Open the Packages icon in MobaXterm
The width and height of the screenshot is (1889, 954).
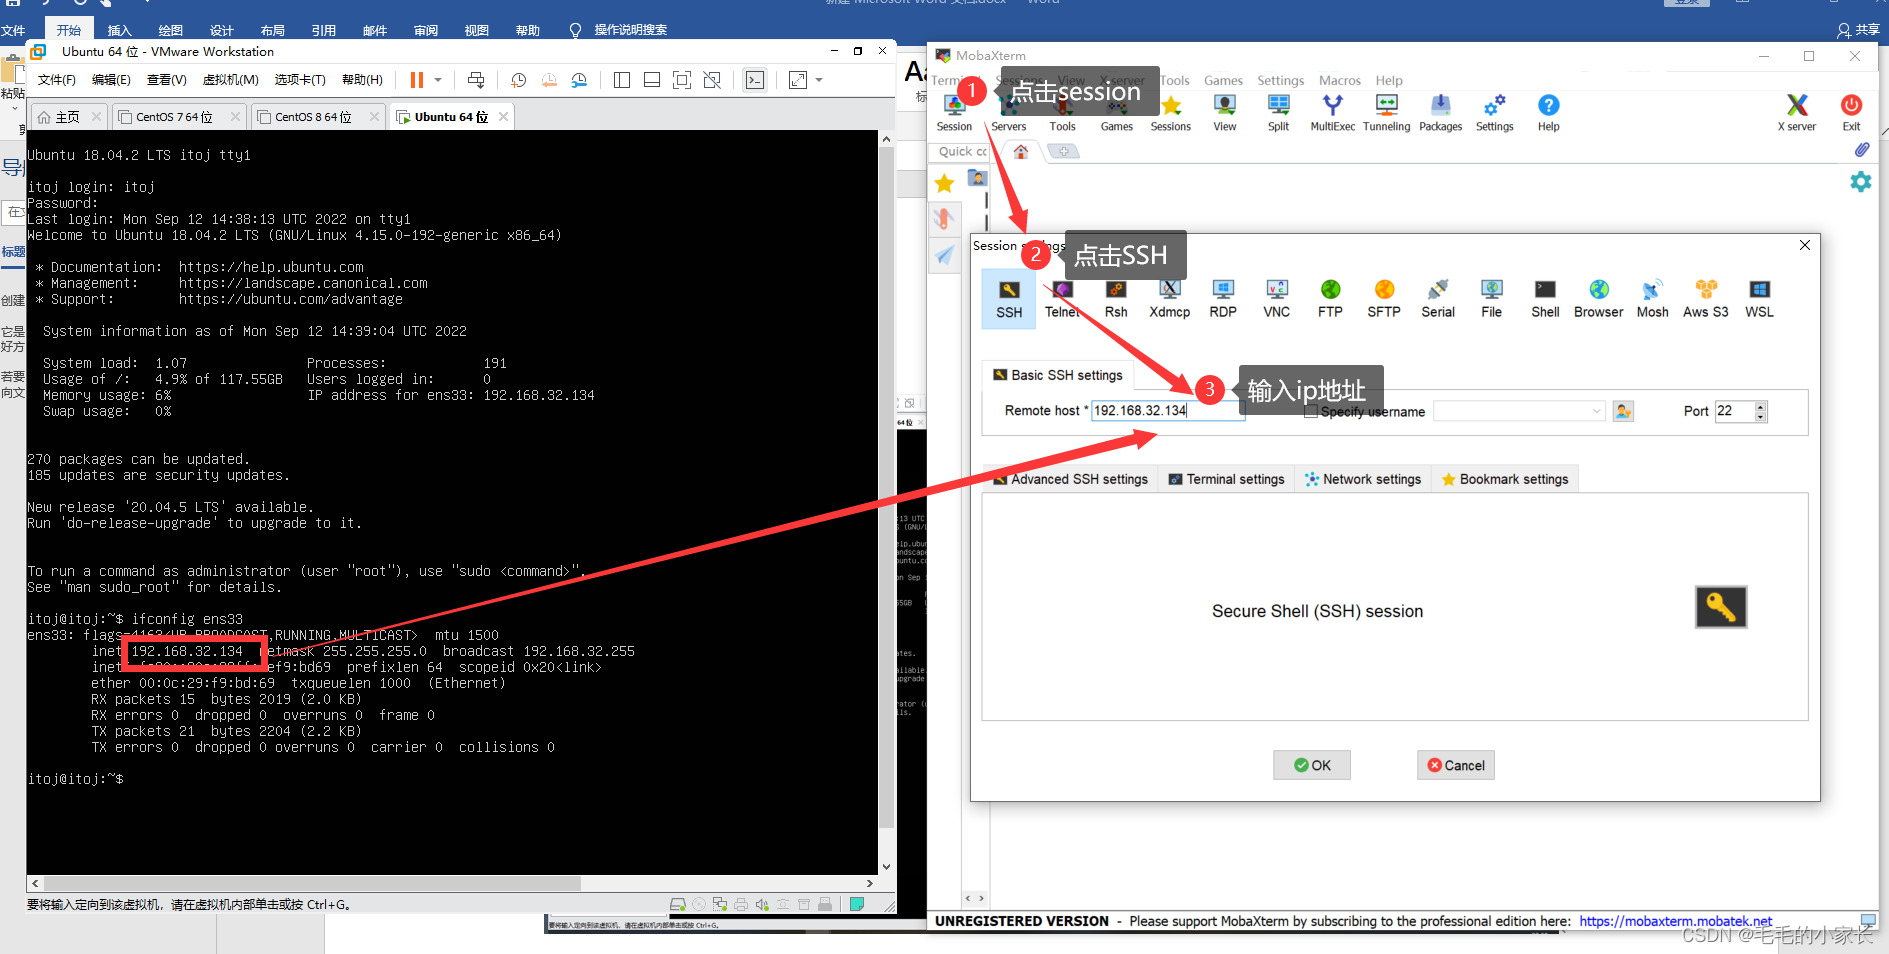[x=1440, y=111]
